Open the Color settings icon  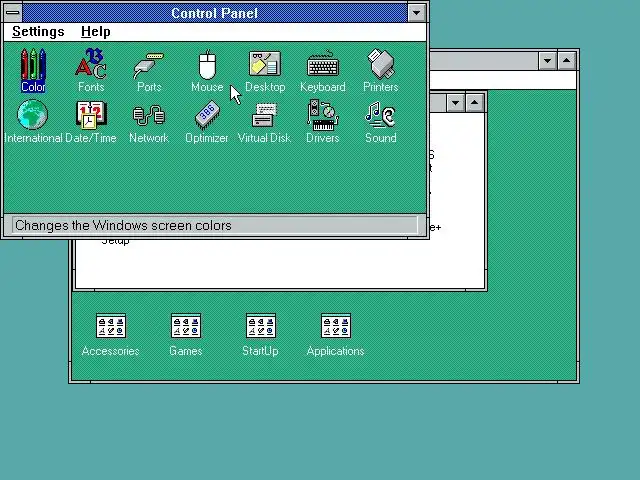tap(33, 69)
